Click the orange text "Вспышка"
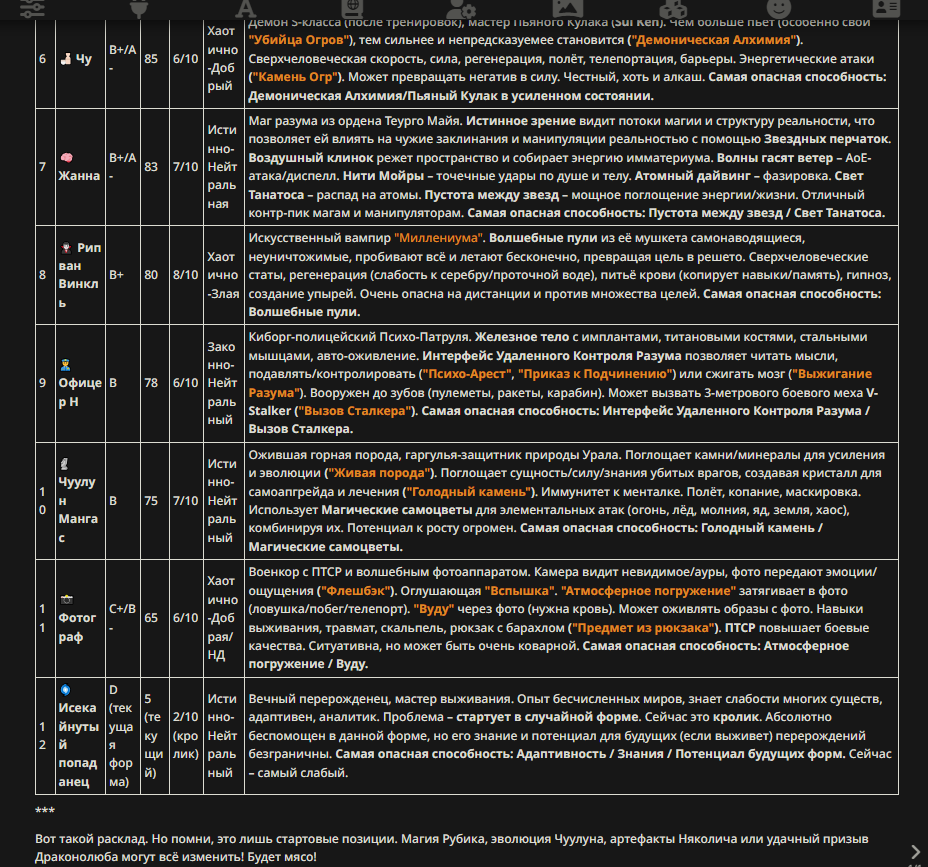Viewport: 928px width, 867px height. coord(520,591)
